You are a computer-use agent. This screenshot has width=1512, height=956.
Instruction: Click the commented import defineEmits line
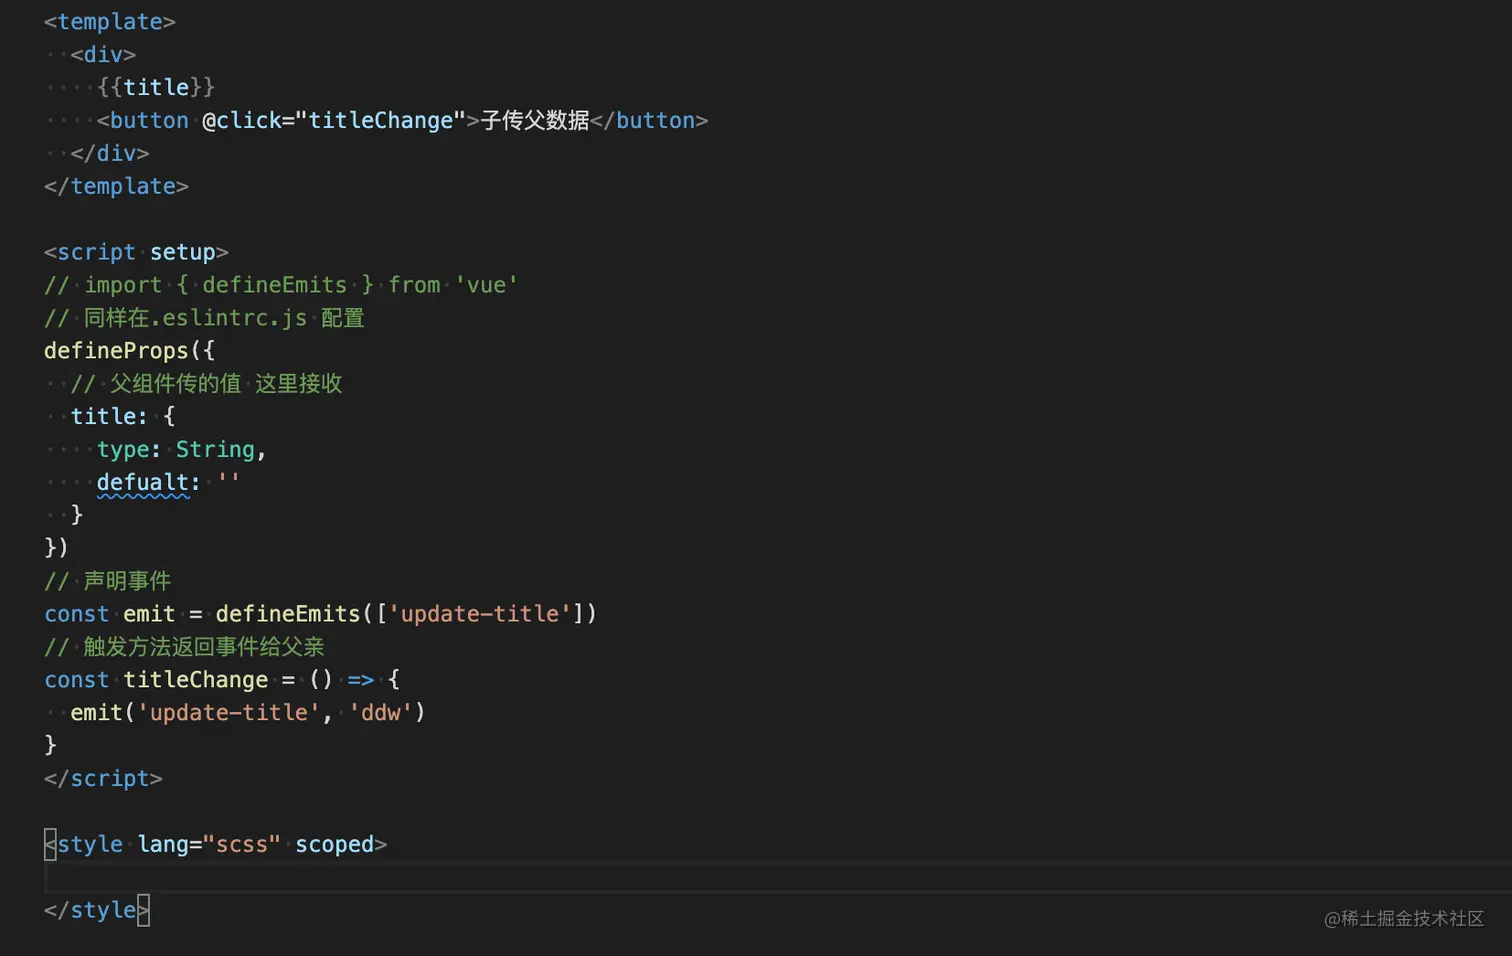tap(281, 285)
